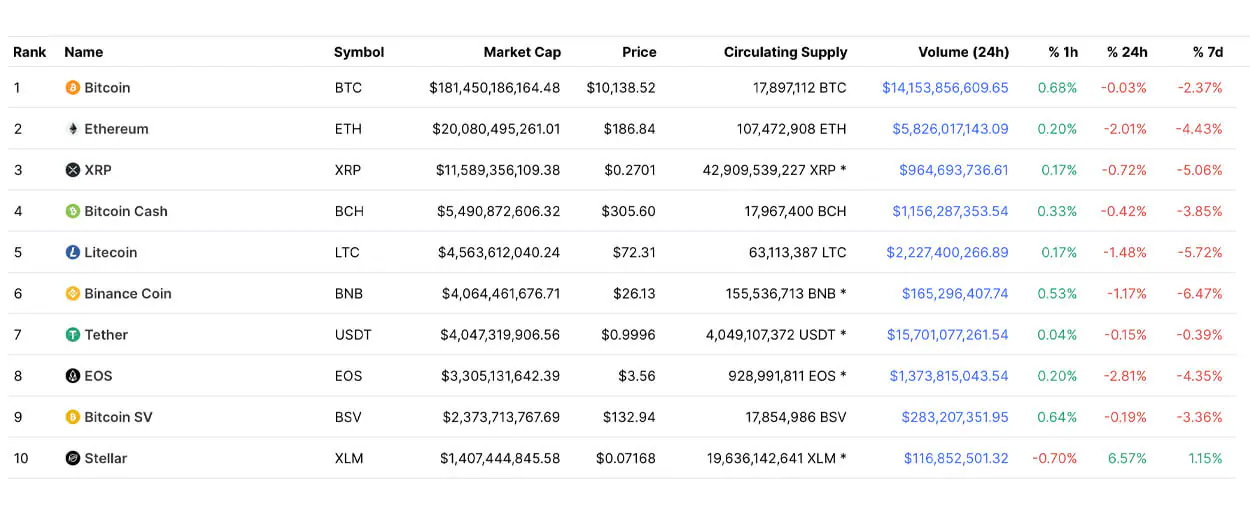Viewport: 1250px width, 525px height.
Task: Click the Ethereum diamond icon
Action: tap(72, 129)
